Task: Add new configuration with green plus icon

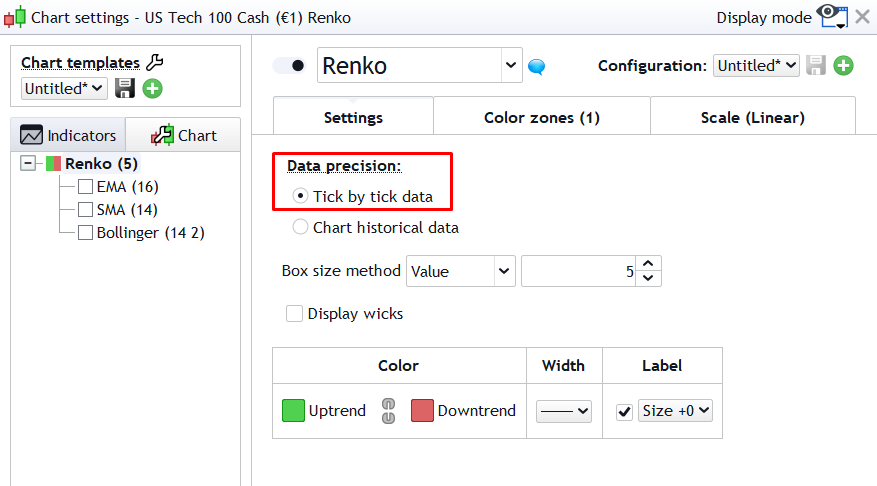Action: [843, 66]
